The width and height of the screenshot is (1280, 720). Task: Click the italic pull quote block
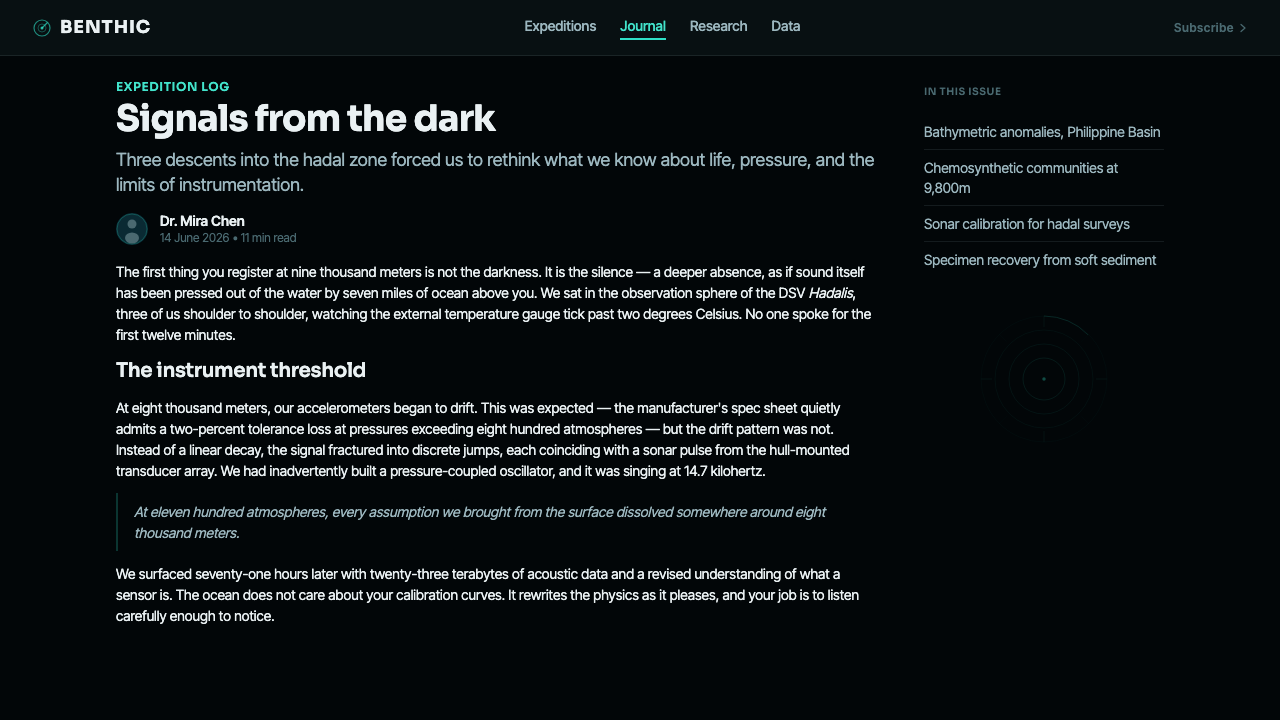click(x=496, y=522)
